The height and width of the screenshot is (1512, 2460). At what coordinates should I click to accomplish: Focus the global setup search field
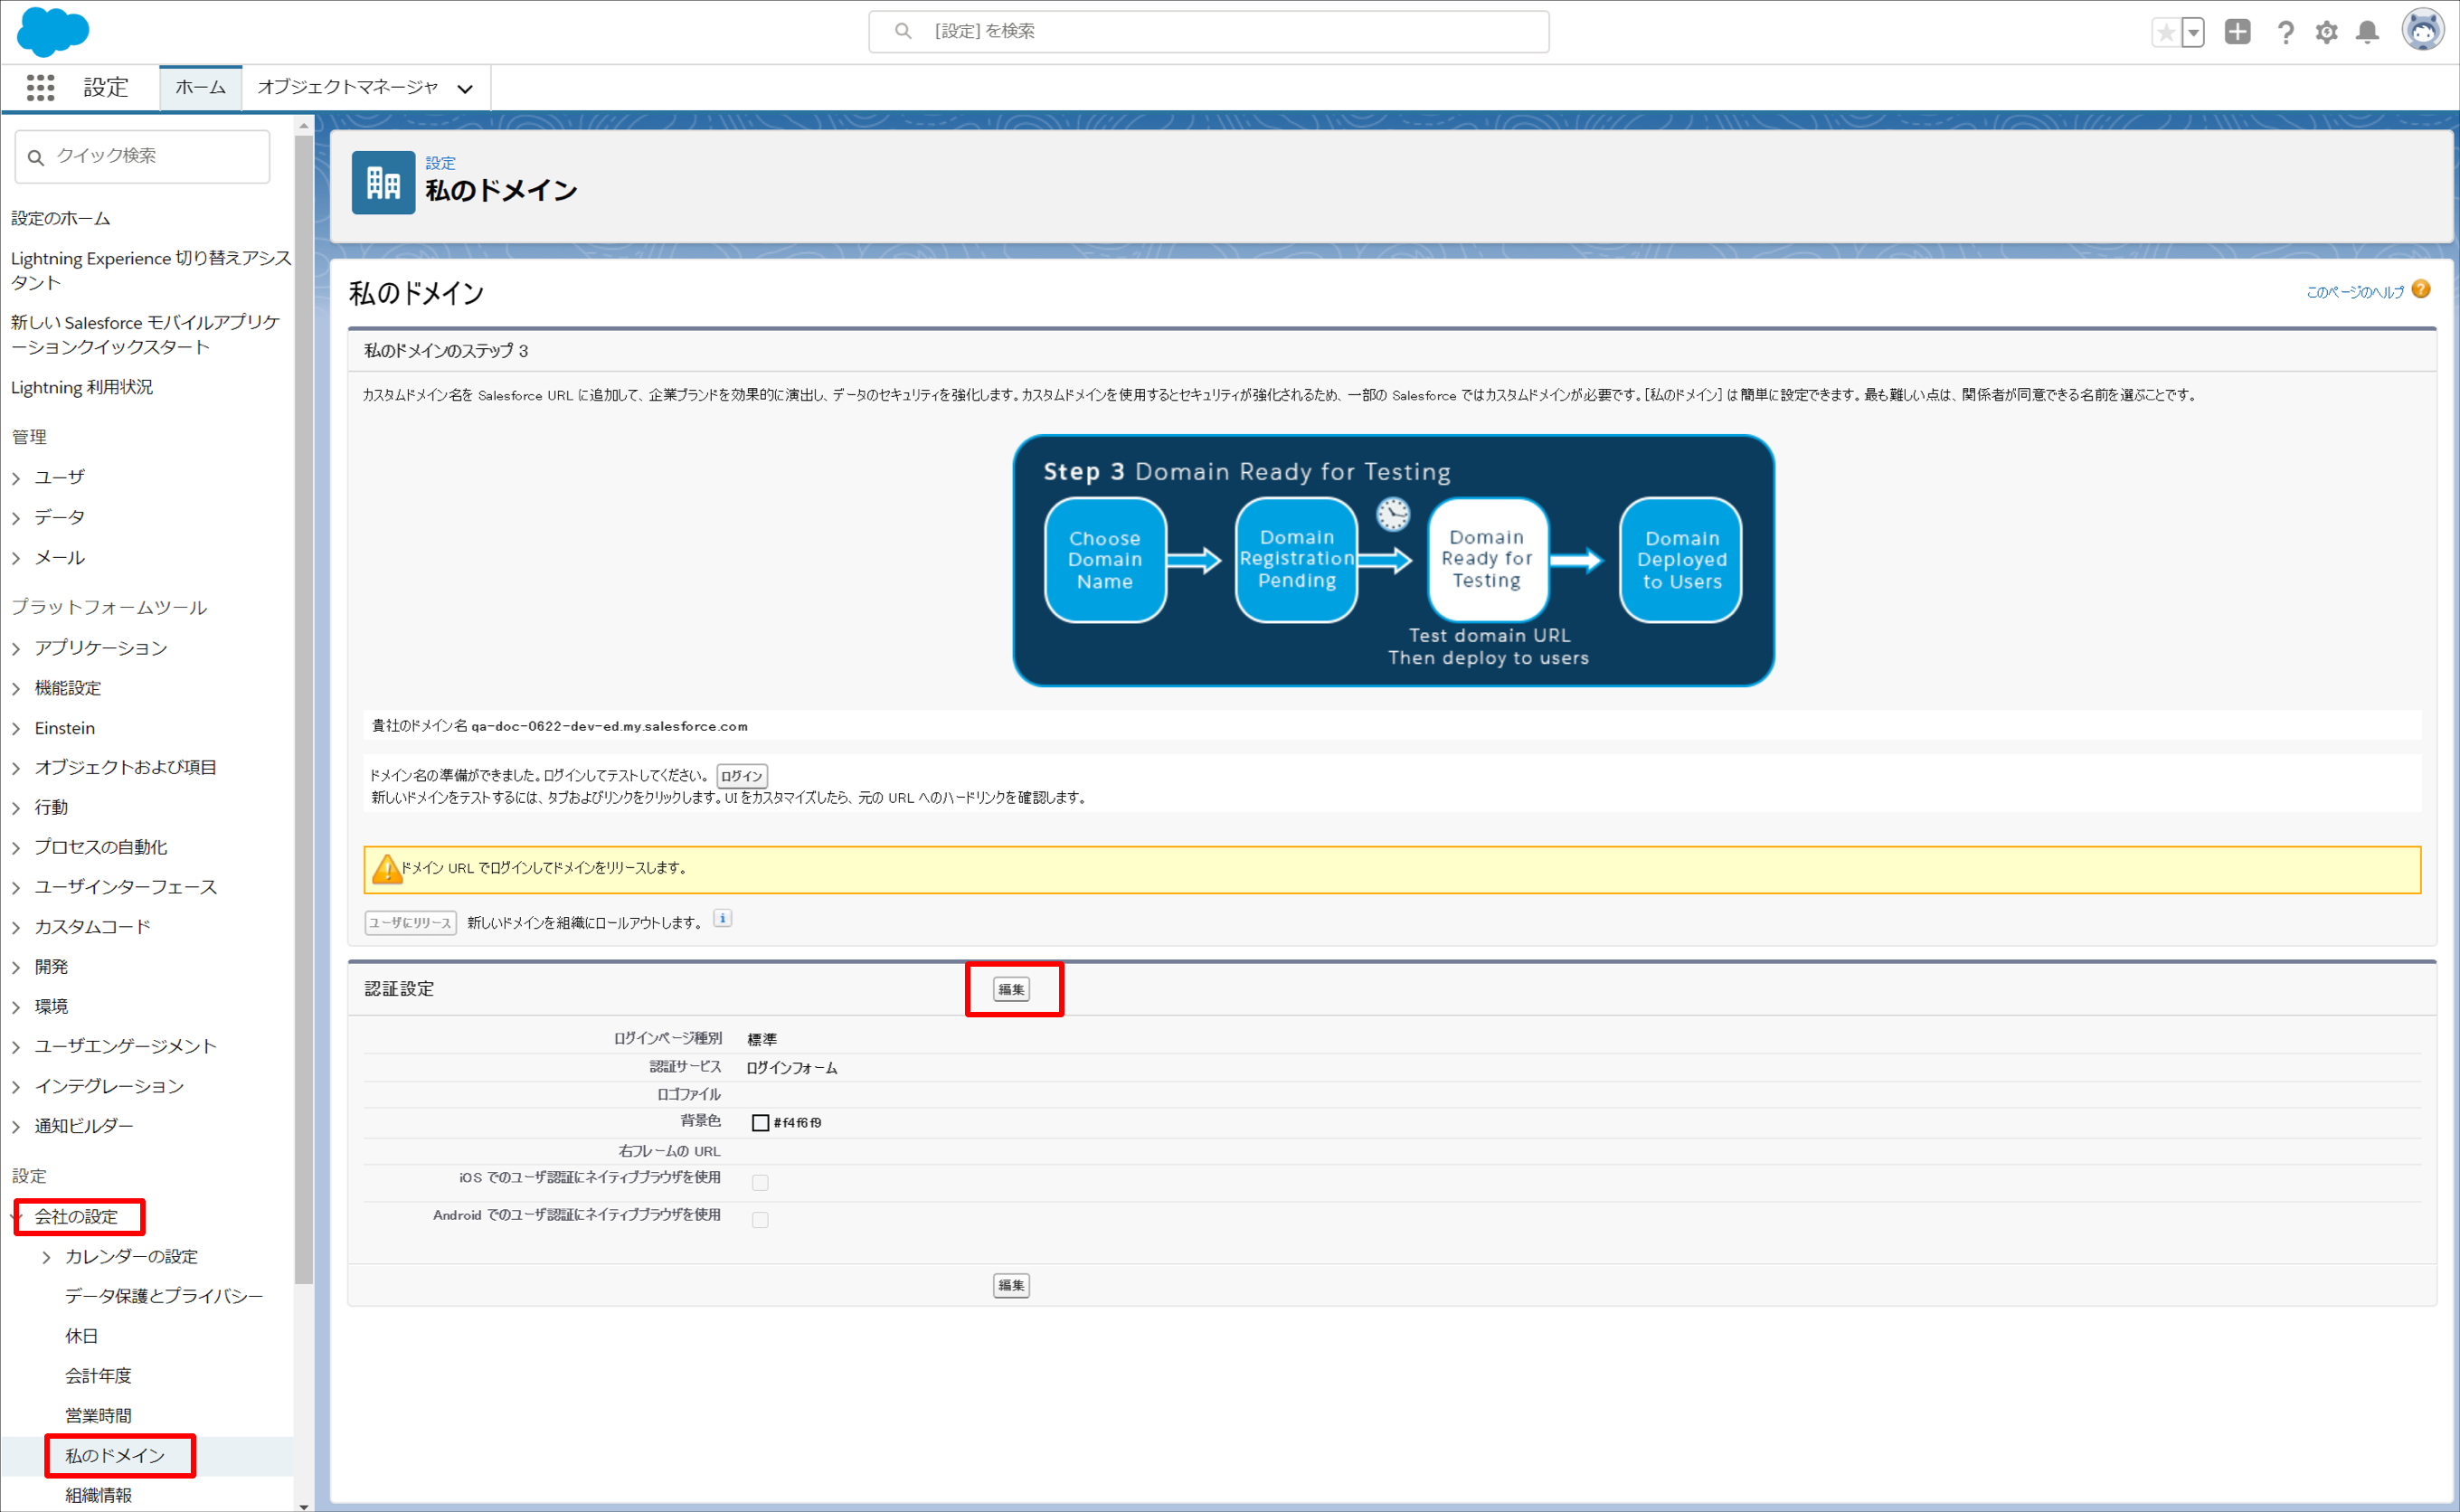tap(1209, 31)
